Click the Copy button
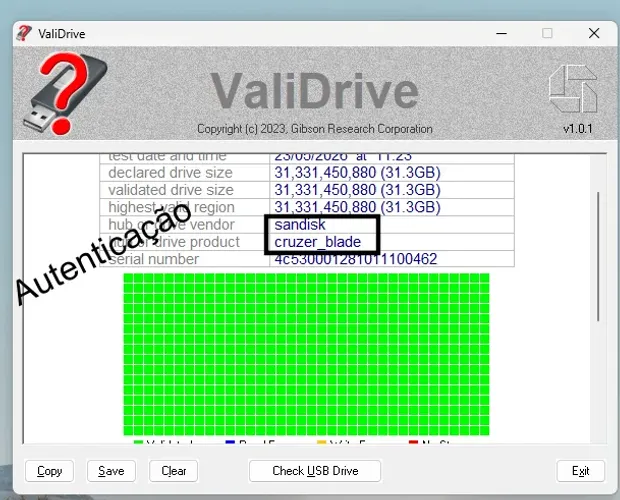 tap(49, 471)
